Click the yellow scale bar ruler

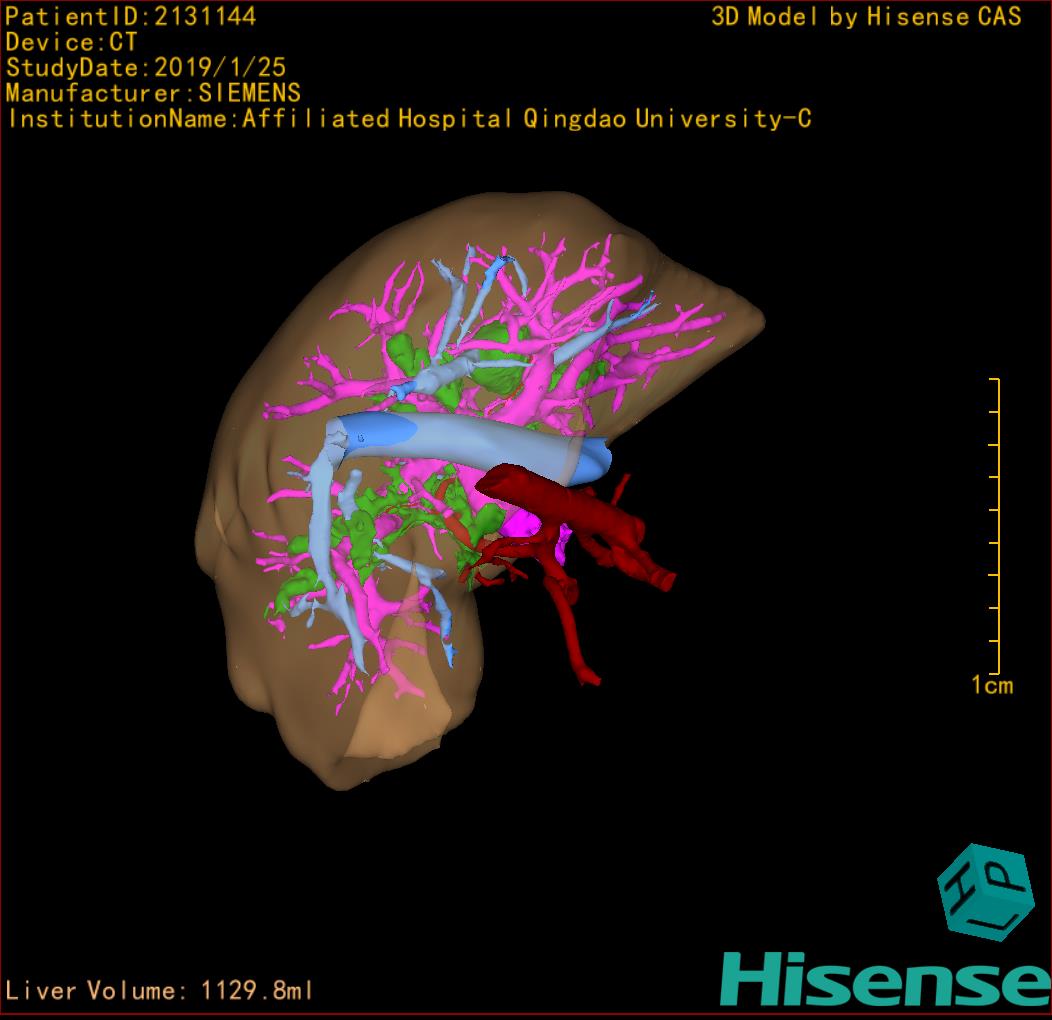pos(995,526)
